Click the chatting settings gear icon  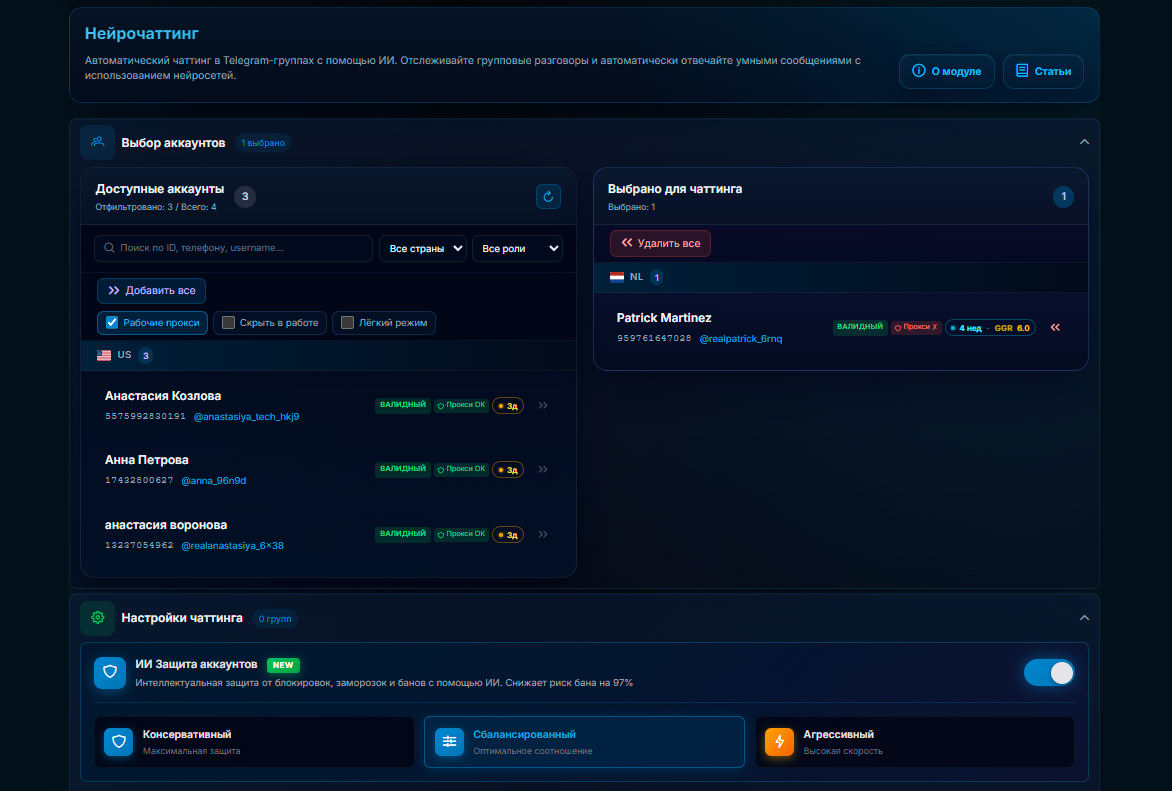pos(98,618)
